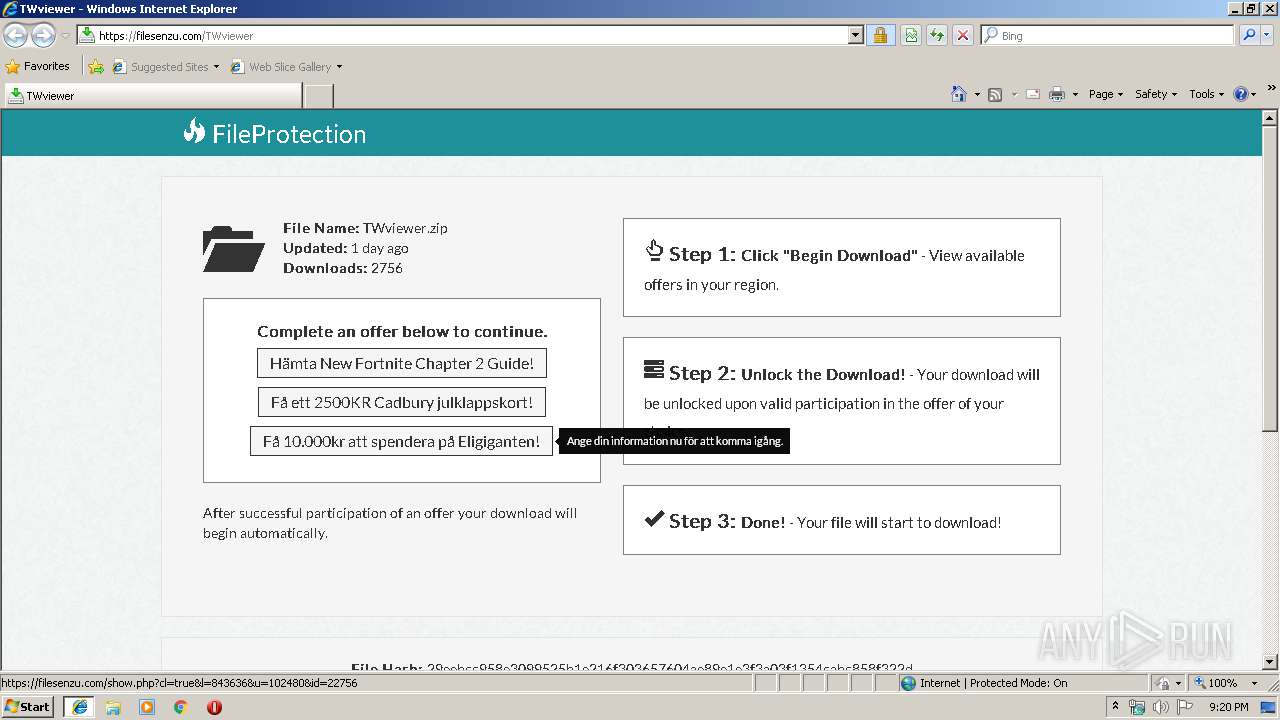Image resolution: width=1280 pixels, height=720 pixels.
Task: Click the page vertical scrollbar thumb
Action: click(x=1271, y=279)
